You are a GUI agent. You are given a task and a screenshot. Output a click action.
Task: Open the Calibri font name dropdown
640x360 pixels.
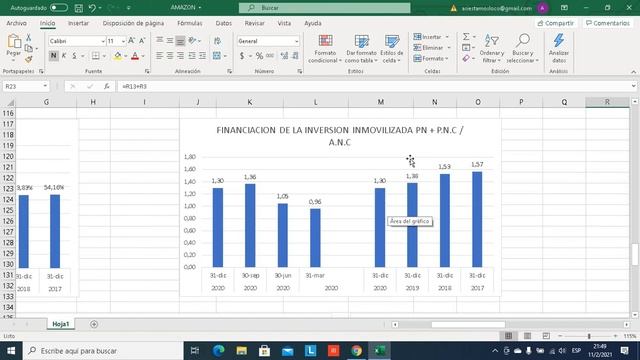tap(103, 41)
